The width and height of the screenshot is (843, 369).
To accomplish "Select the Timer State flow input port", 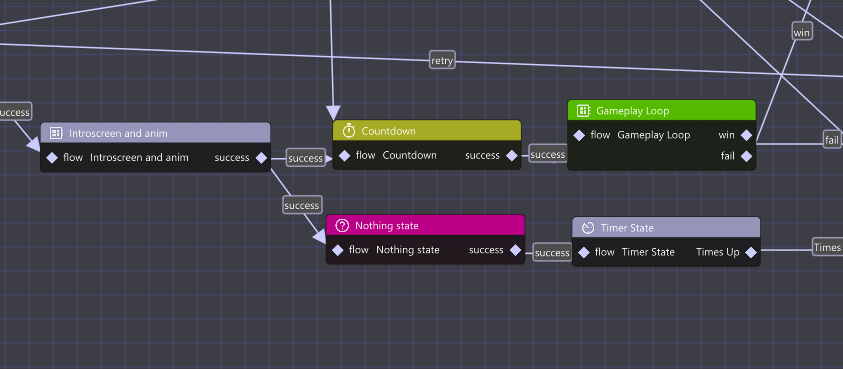I will tap(583, 252).
